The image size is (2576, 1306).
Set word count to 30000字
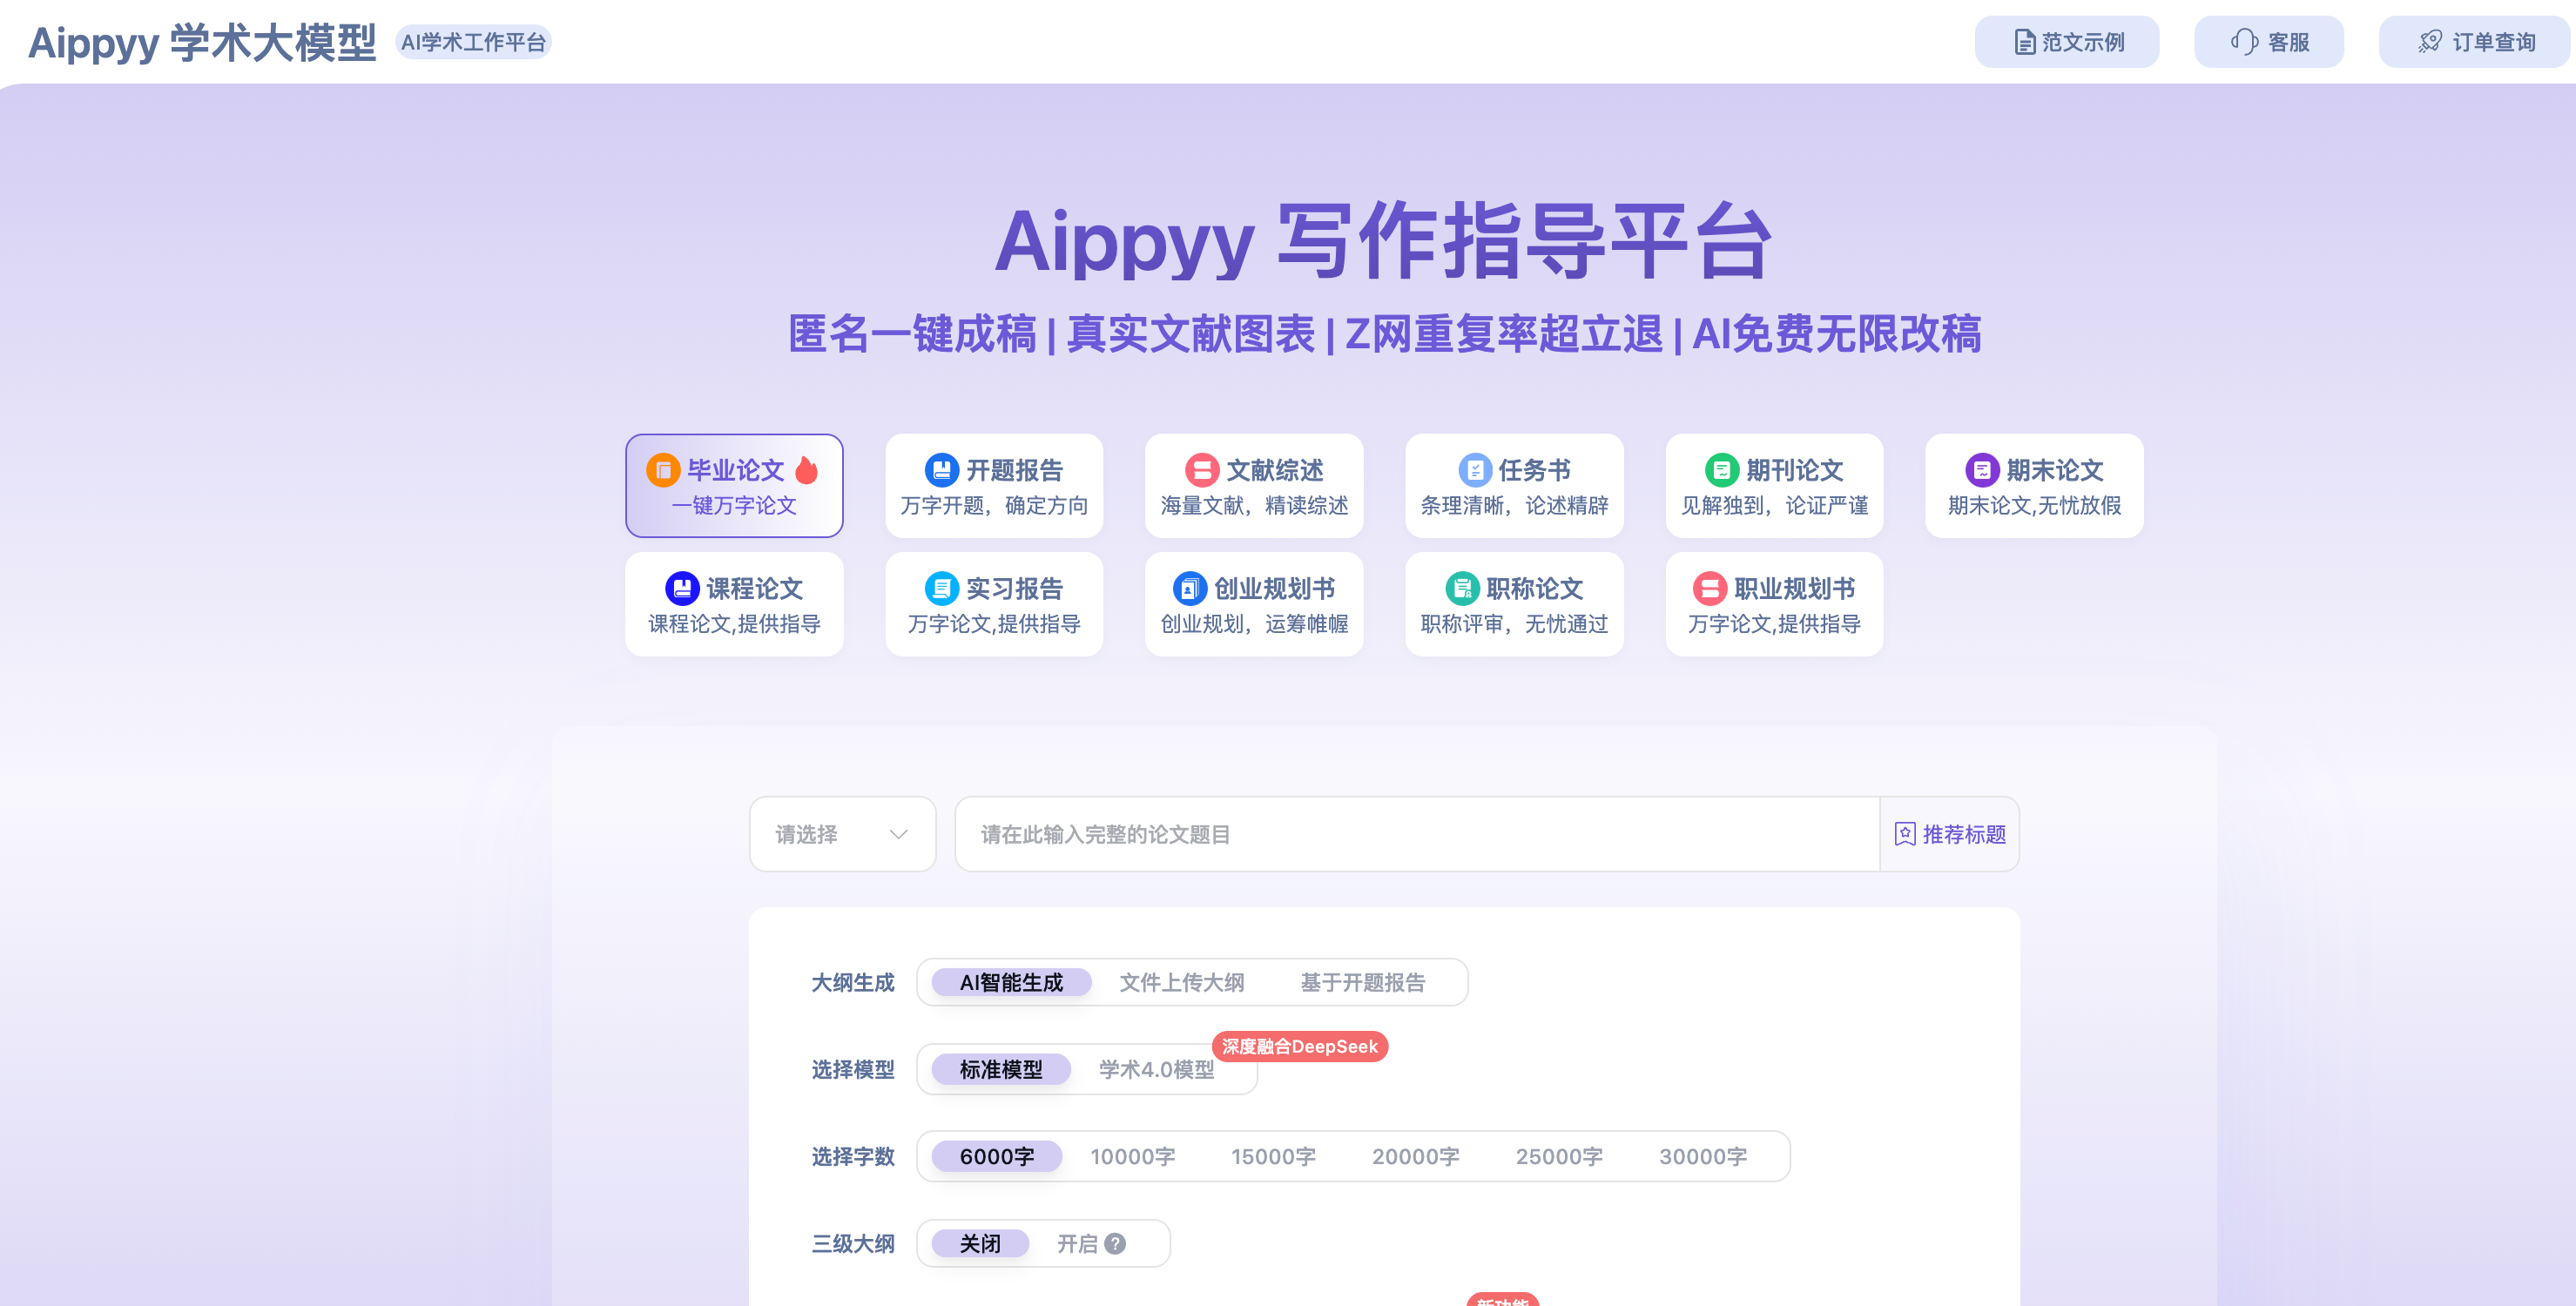(x=1703, y=1156)
